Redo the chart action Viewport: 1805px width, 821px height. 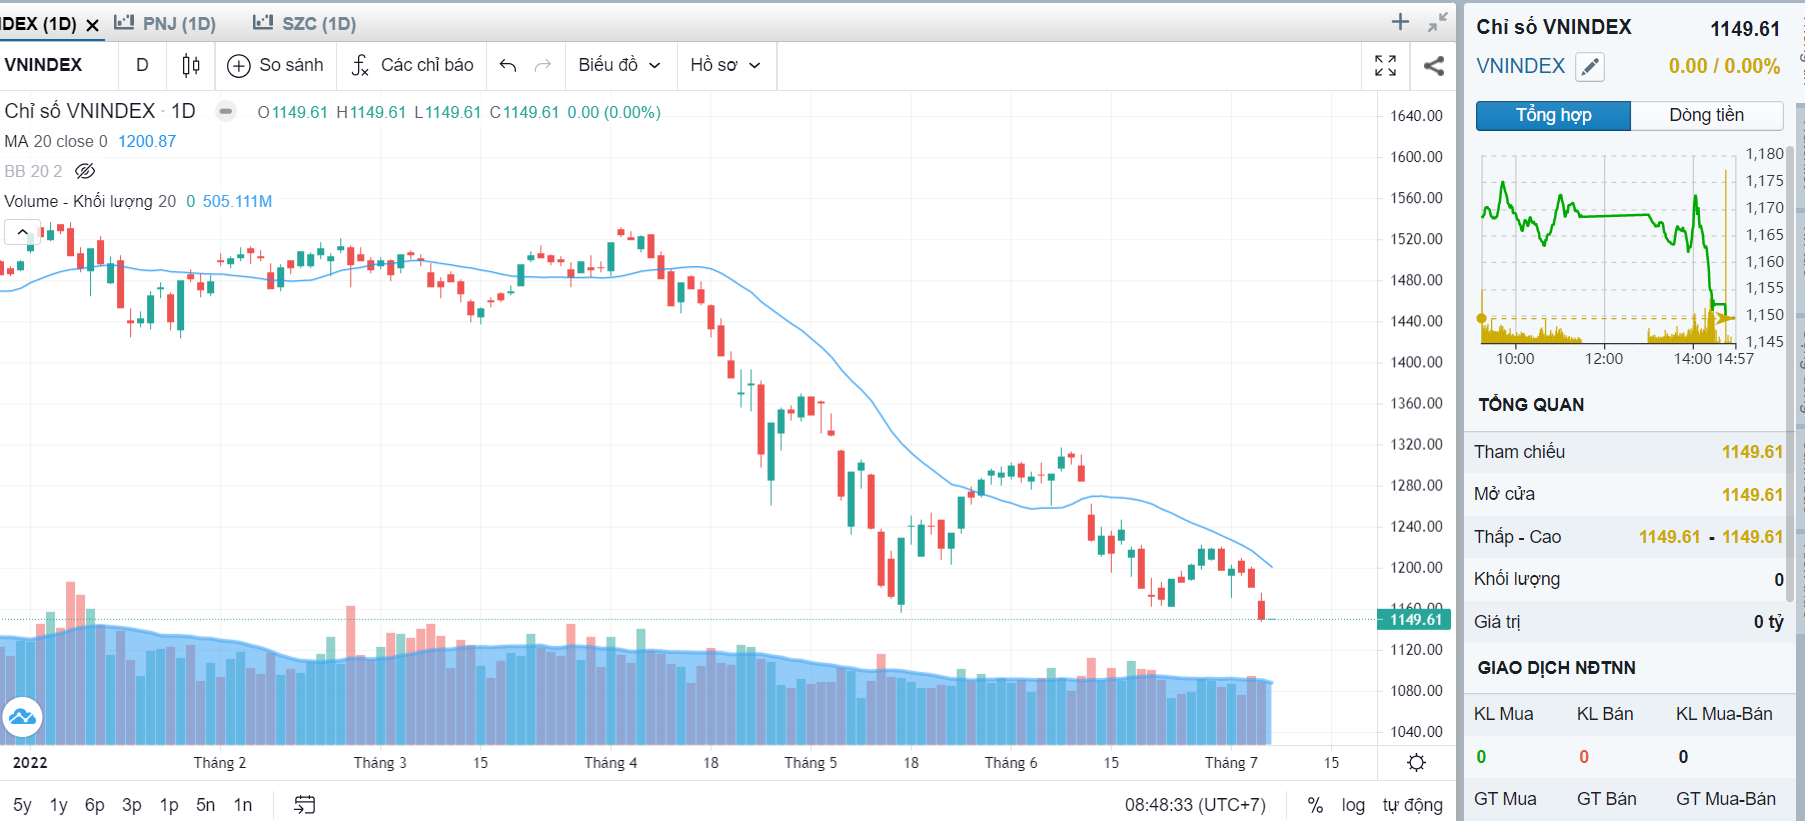pyautogui.click(x=543, y=66)
